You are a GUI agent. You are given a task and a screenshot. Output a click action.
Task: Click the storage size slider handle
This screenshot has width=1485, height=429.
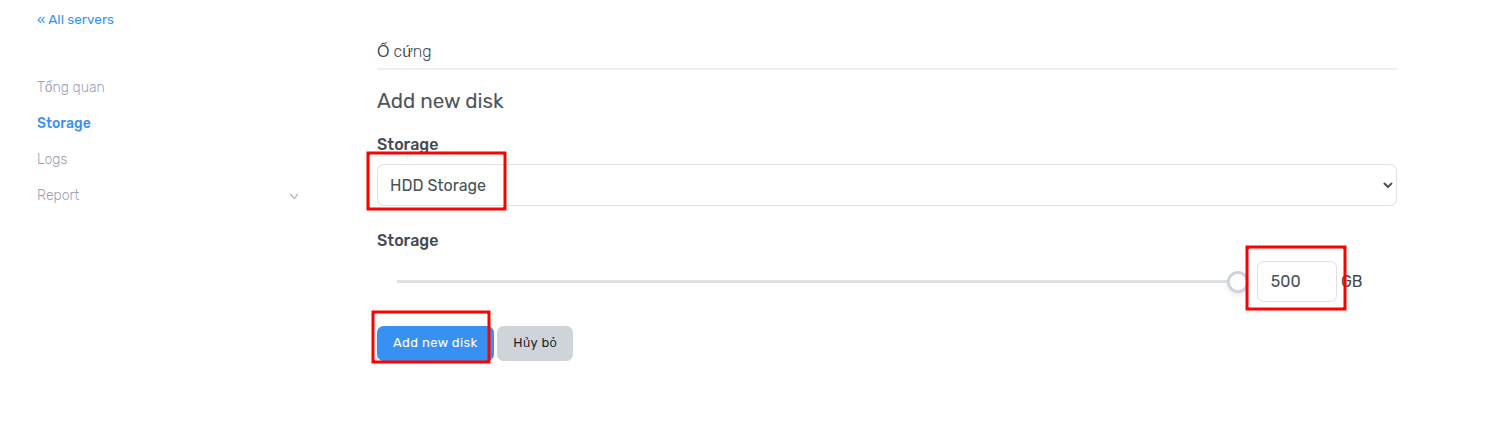(1237, 282)
